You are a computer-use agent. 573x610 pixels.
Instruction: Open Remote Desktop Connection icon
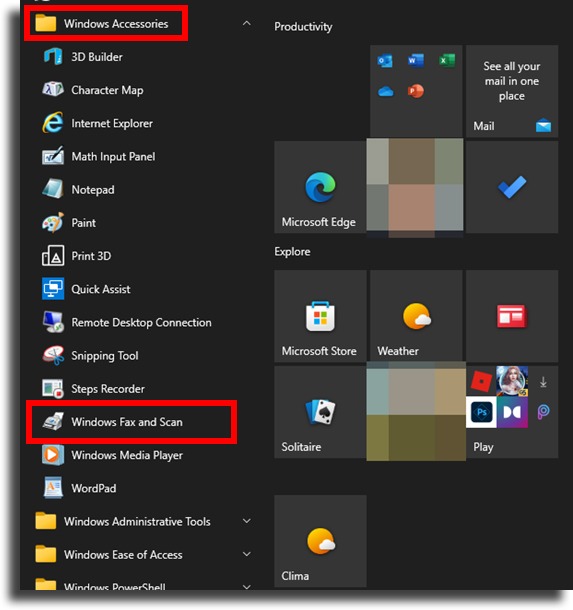click(x=53, y=322)
